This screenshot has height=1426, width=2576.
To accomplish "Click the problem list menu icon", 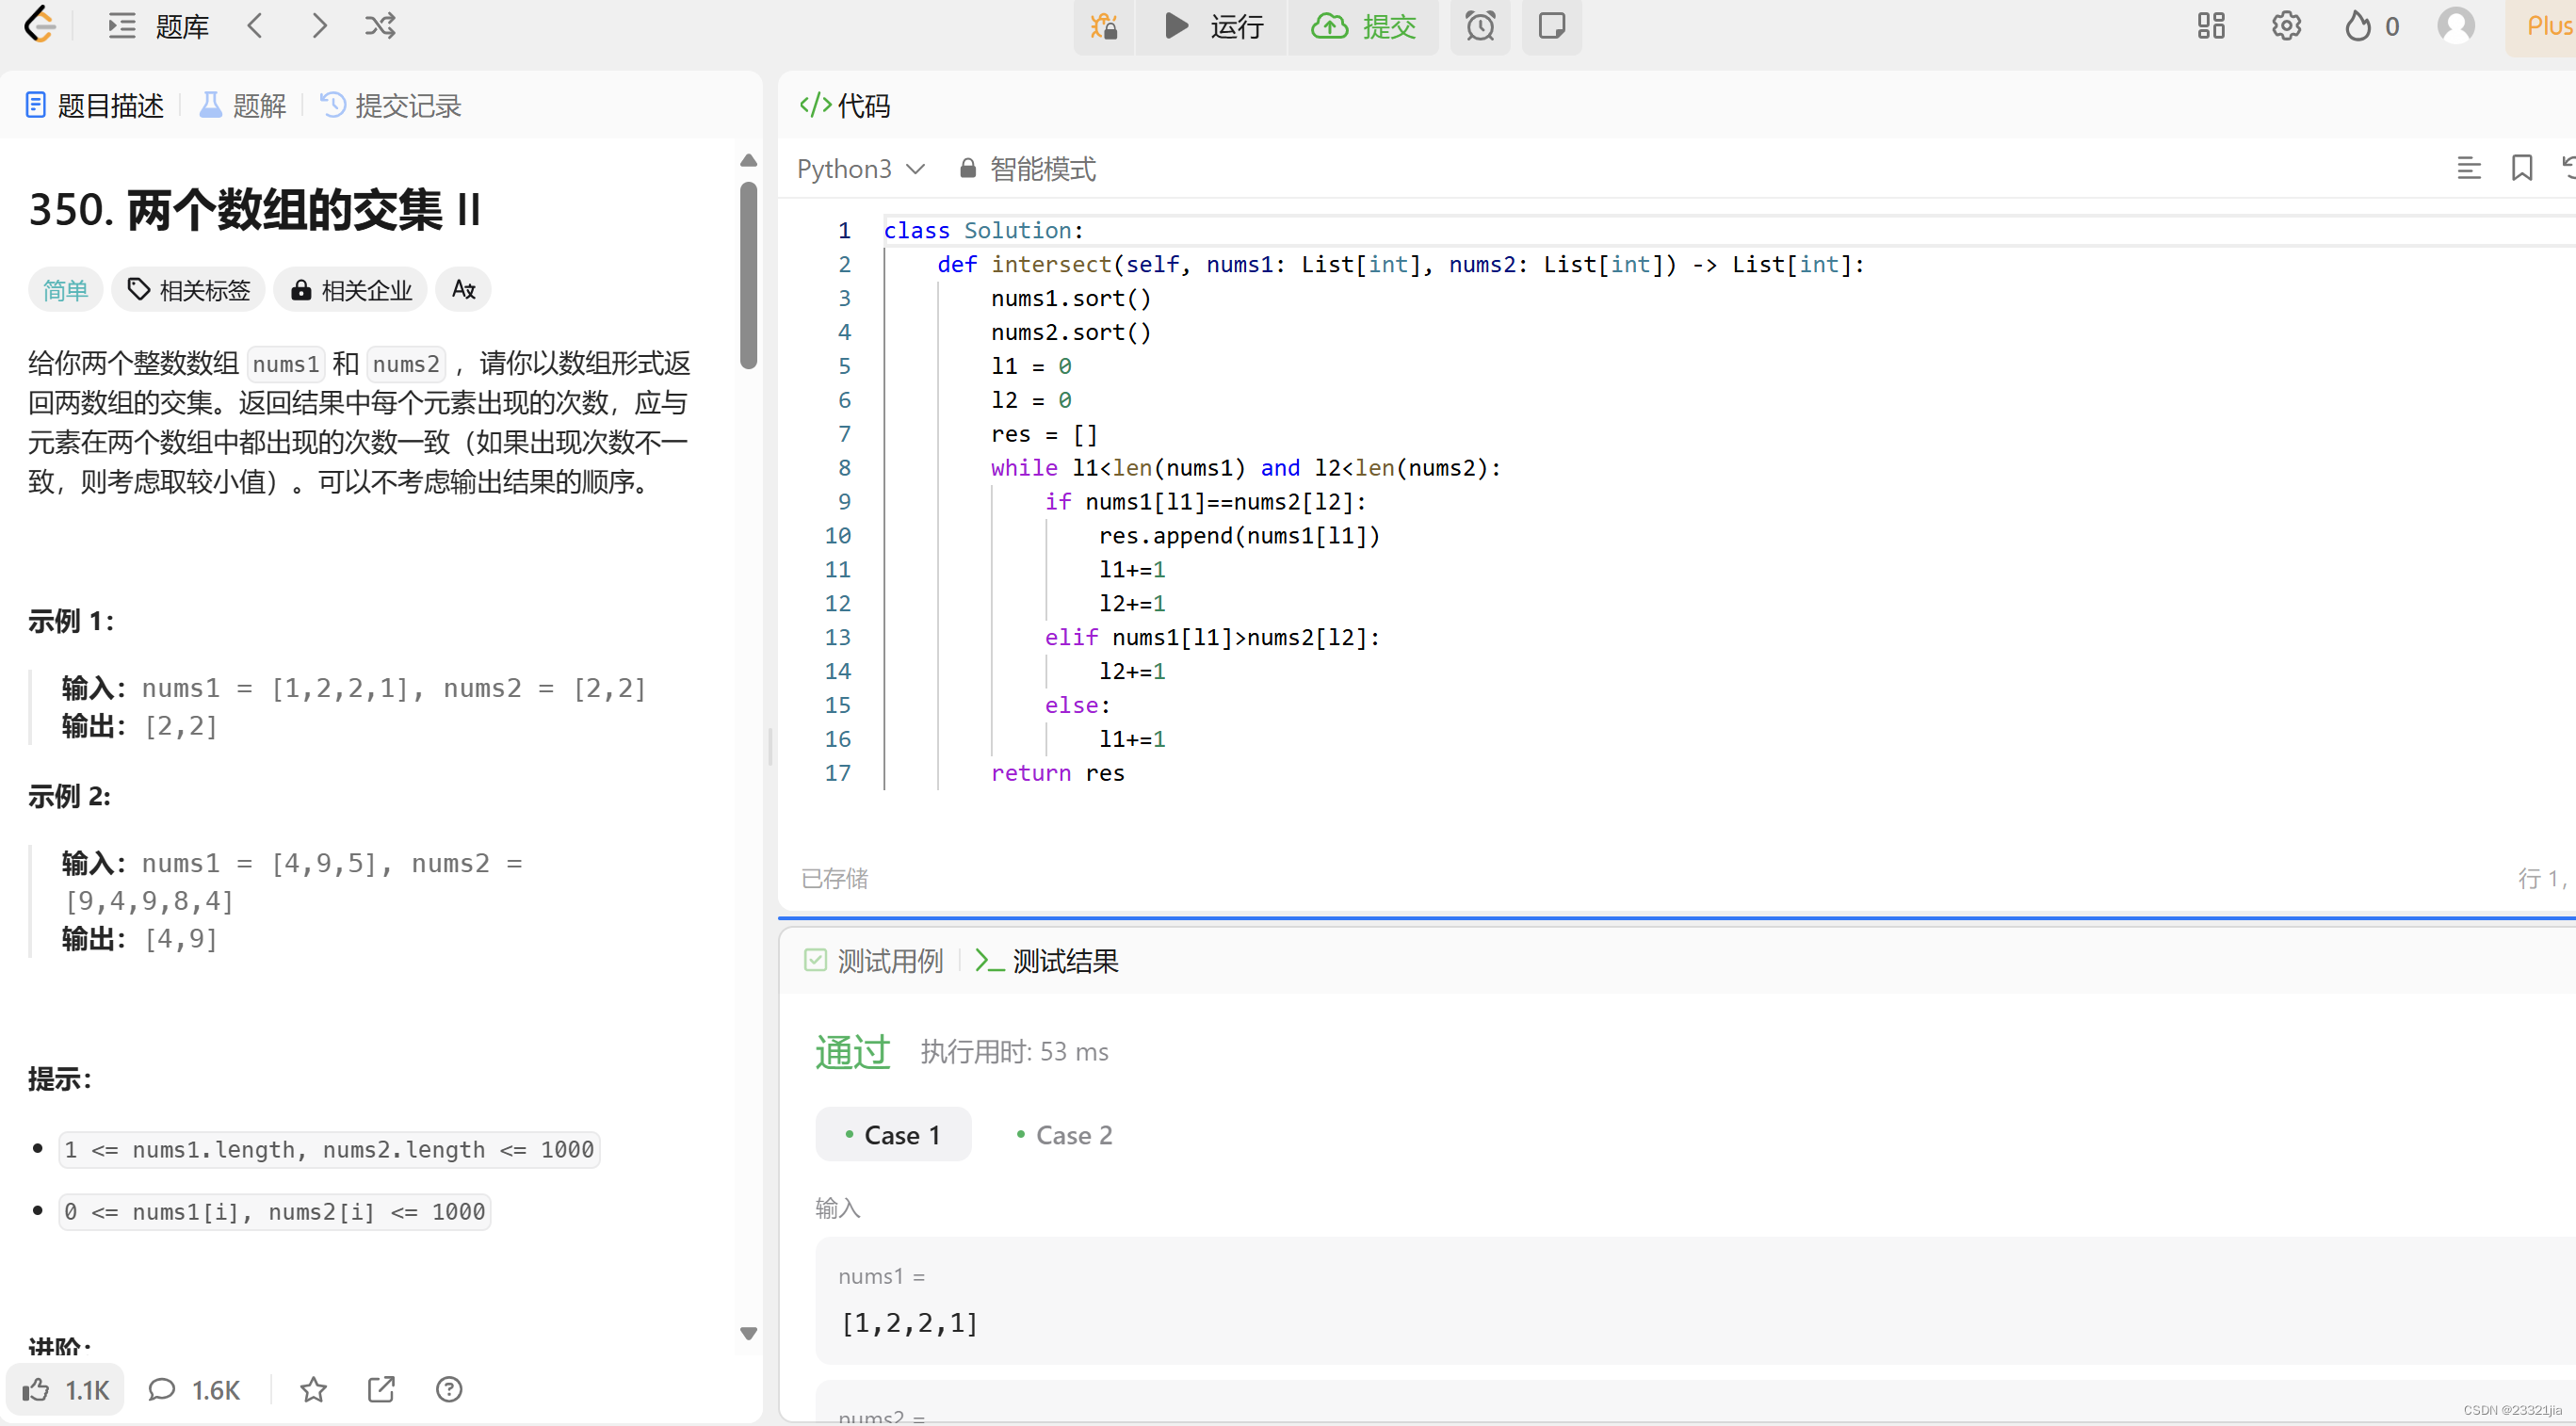I will click(121, 26).
